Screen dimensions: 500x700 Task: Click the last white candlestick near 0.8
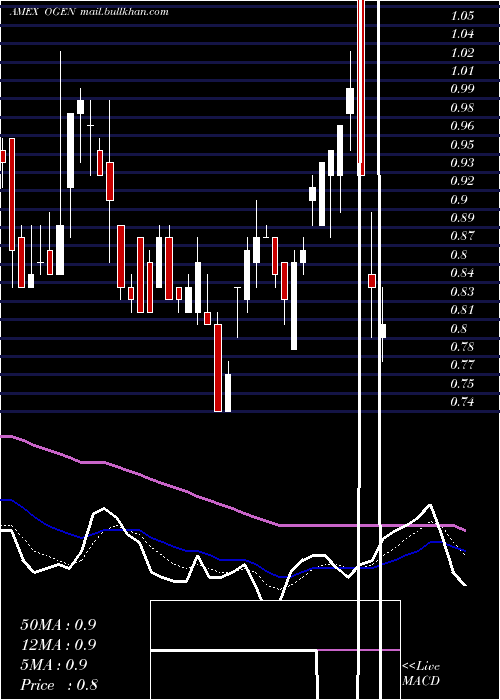point(383,331)
